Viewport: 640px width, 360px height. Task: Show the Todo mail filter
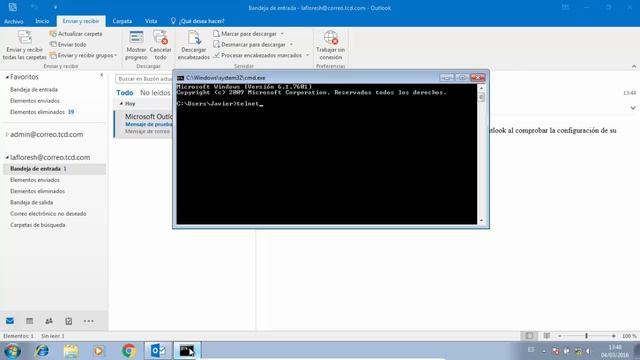(124, 93)
